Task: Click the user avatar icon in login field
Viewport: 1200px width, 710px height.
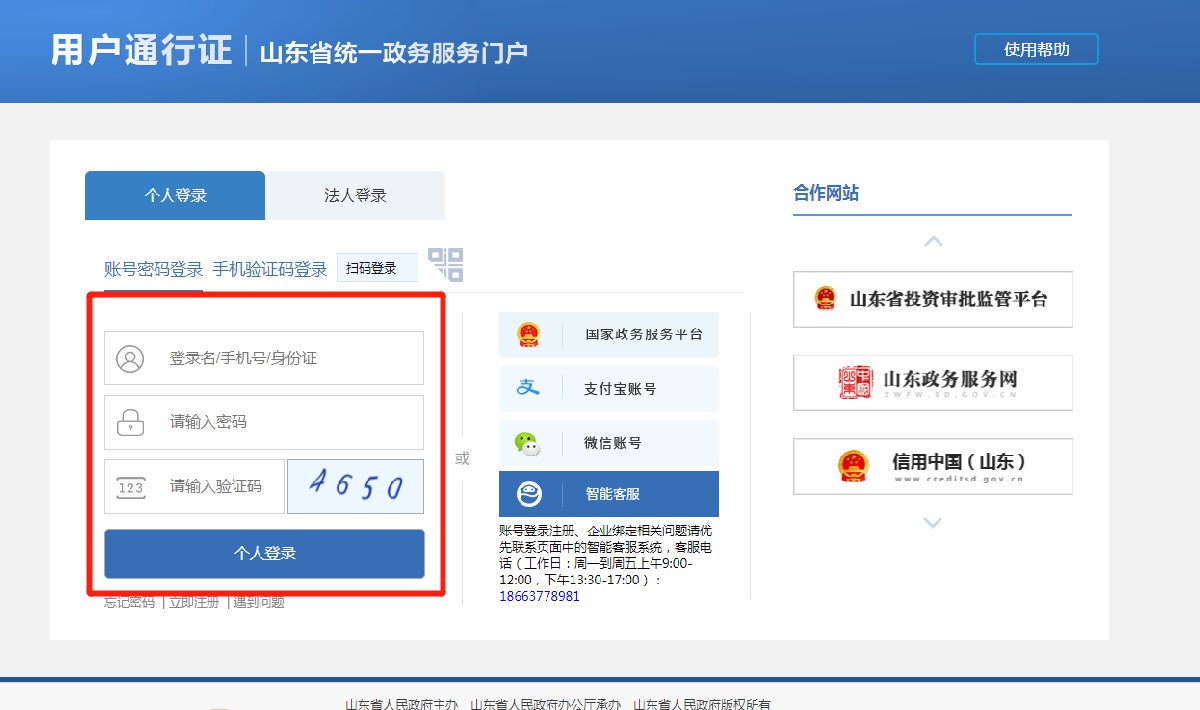Action: pyautogui.click(x=130, y=358)
